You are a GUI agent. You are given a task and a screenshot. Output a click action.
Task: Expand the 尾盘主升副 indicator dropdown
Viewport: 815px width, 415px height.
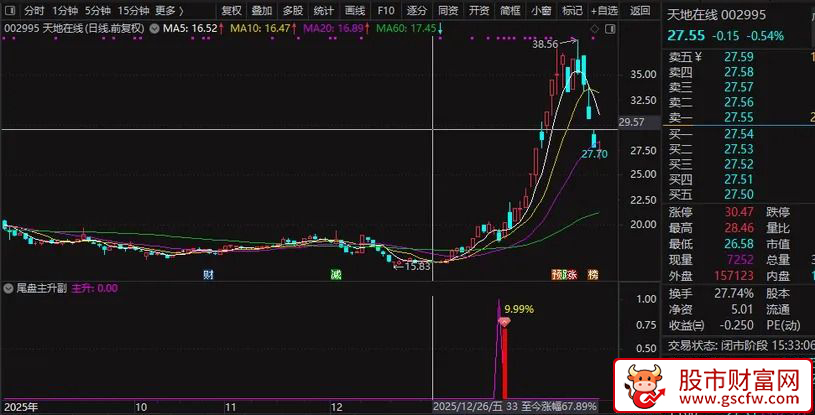(8, 288)
